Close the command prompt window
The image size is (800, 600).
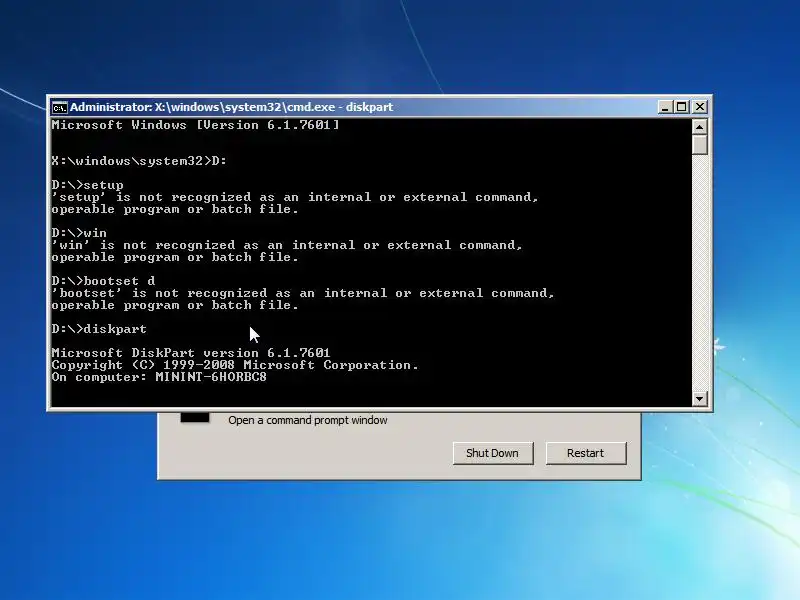click(700, 107)
